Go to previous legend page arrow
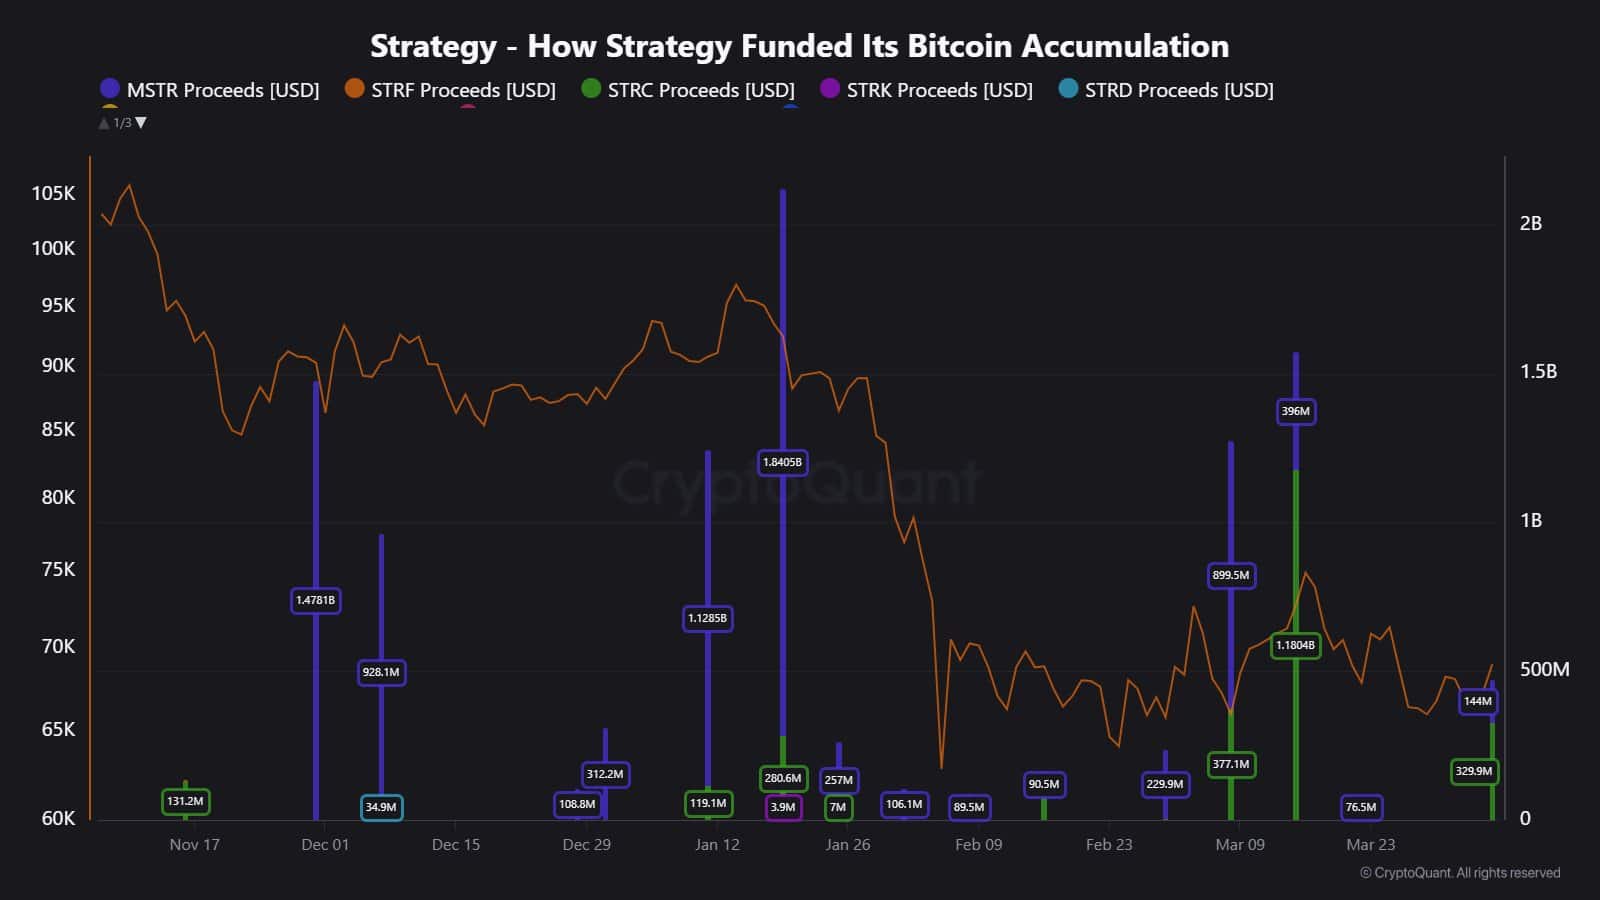 point(104,123)
